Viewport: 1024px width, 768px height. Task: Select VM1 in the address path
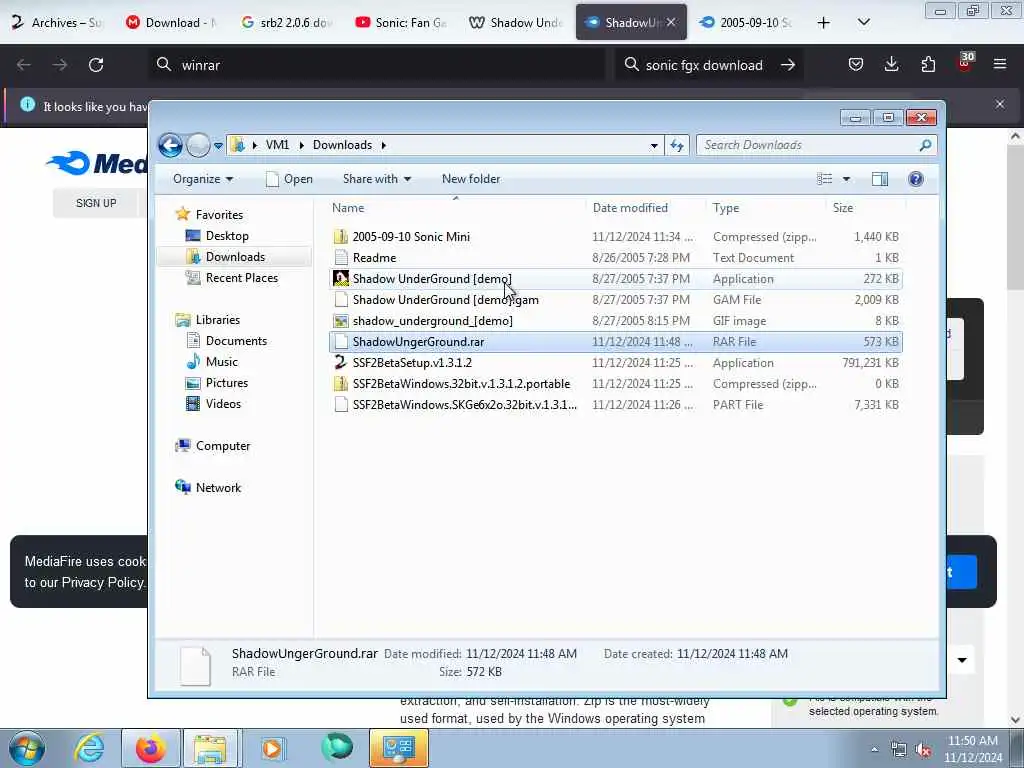coord(277,145)
